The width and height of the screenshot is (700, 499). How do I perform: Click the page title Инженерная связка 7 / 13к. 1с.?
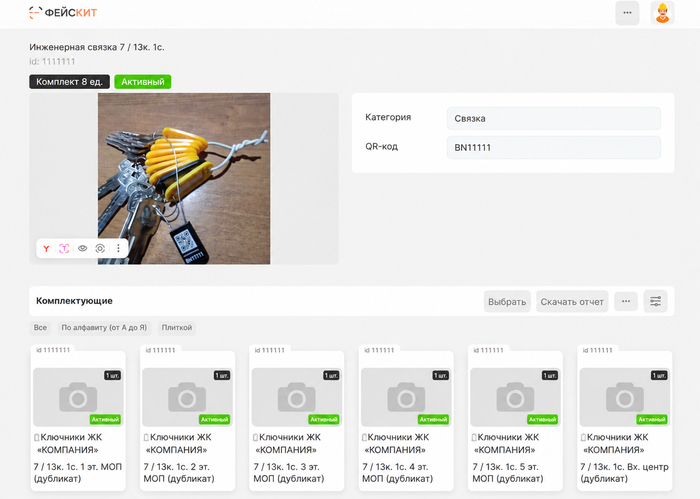click(97, 47)
